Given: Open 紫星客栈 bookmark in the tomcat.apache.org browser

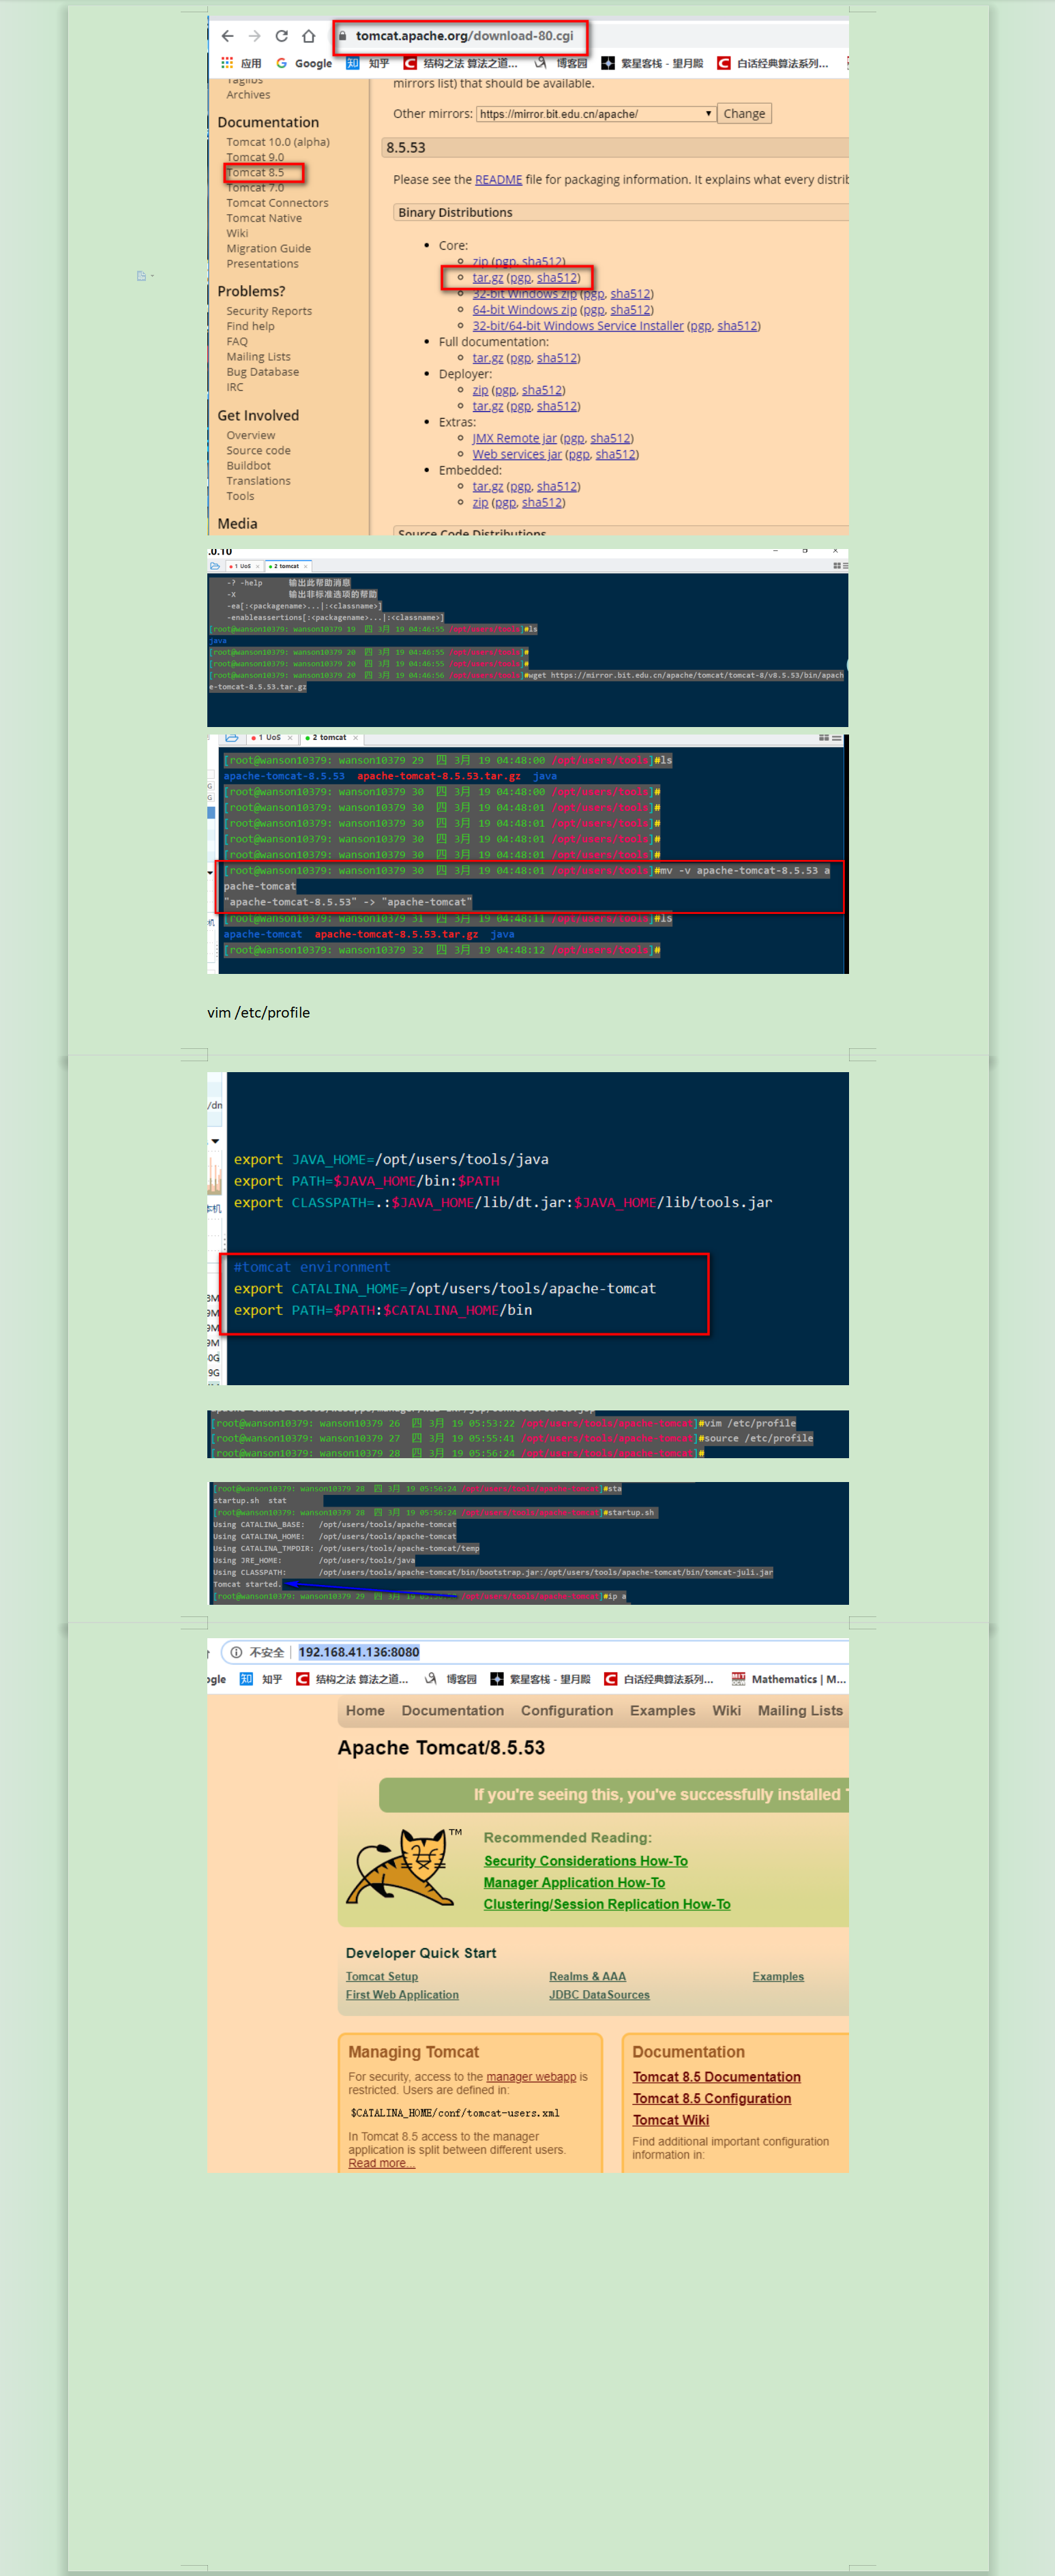Looking at the screenshot, I should pyautogui.click(x=652, y=63).
